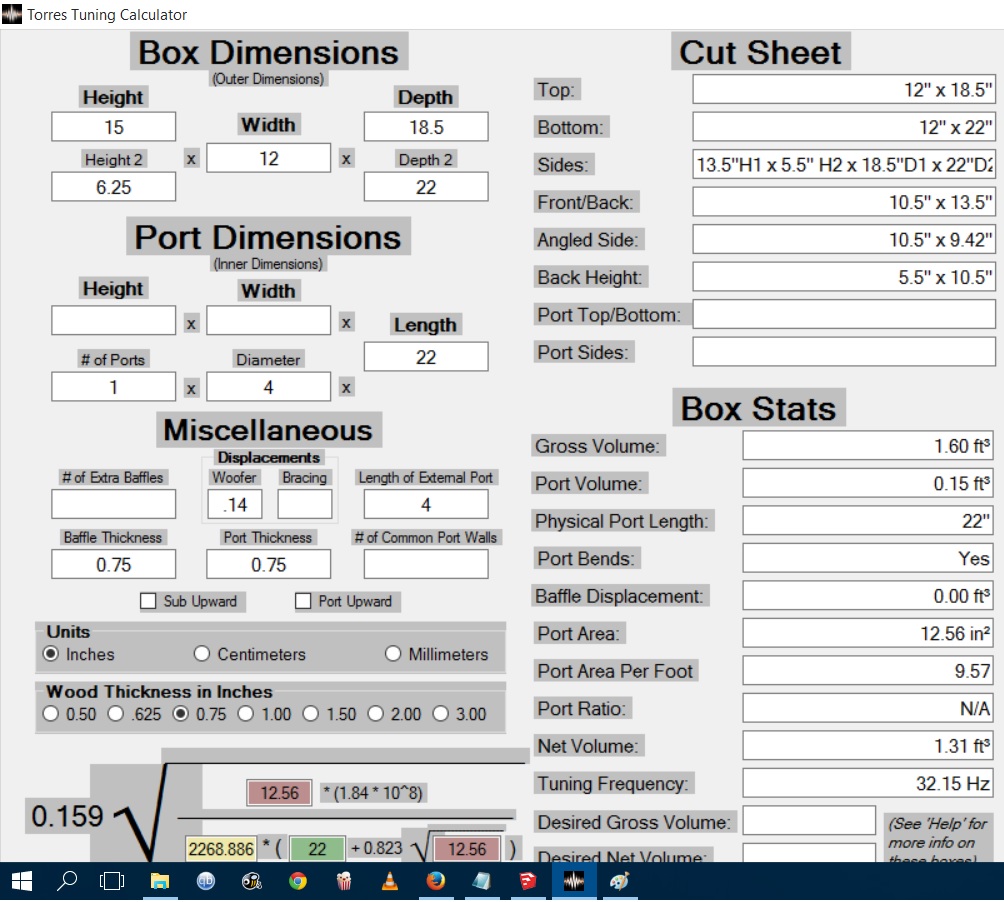Select Centimeters as the unit
1004x902 pixels.
(202, 654)
